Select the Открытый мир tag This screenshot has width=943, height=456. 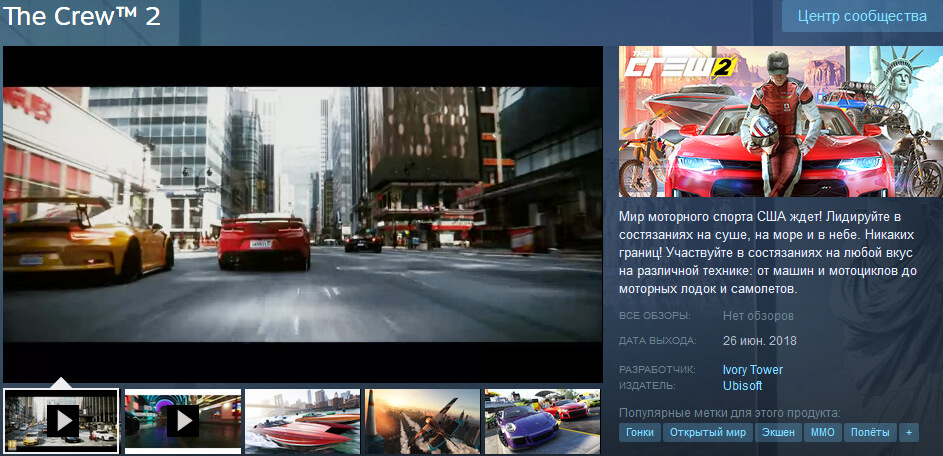point(708,433)
